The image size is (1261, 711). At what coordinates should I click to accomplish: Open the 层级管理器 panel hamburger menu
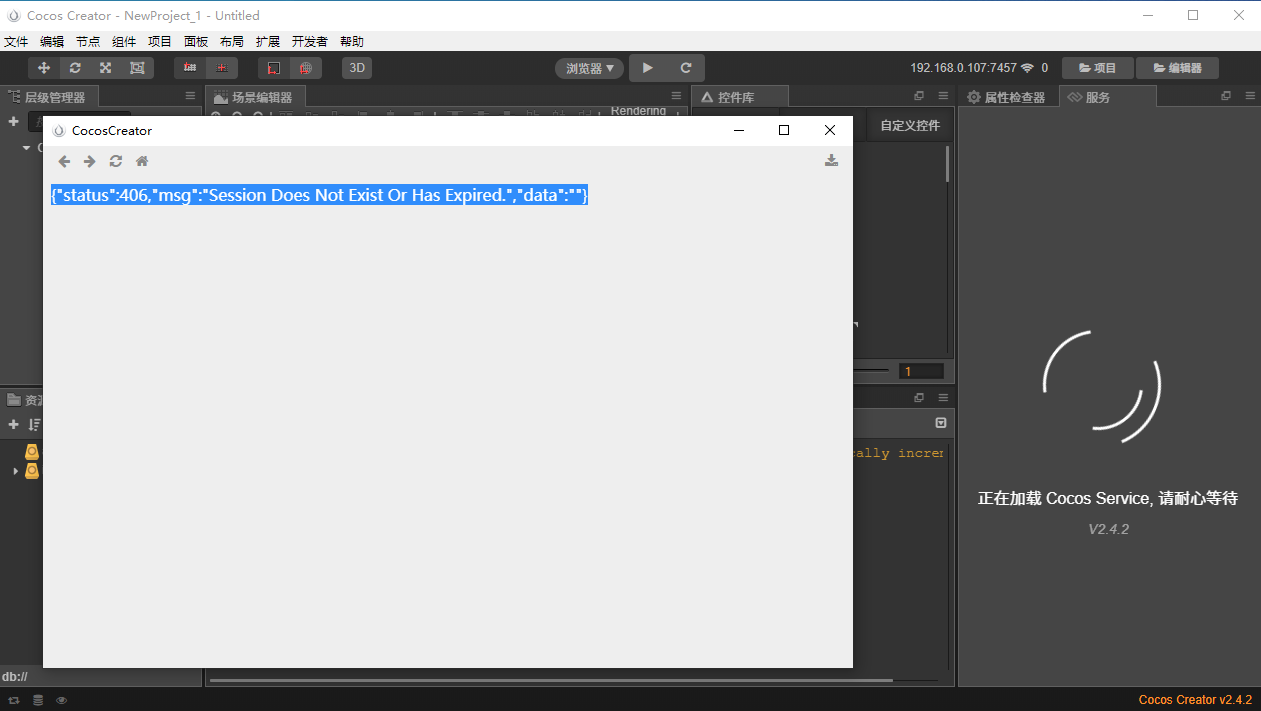[x=190, y=96]
